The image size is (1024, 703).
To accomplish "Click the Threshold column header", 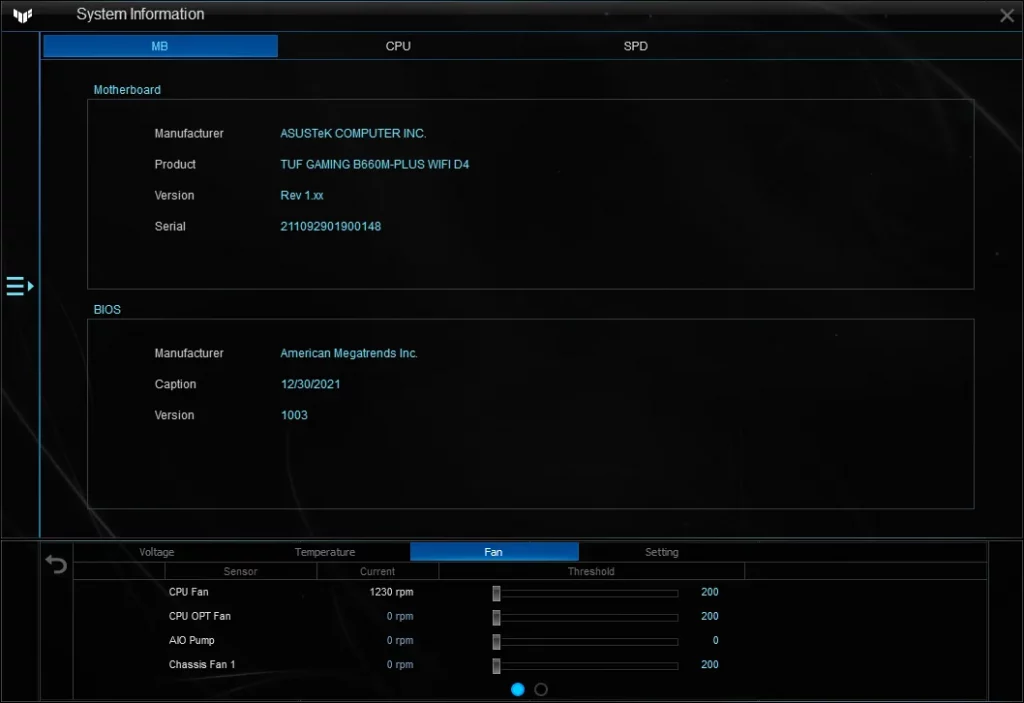I will [591, 572].
